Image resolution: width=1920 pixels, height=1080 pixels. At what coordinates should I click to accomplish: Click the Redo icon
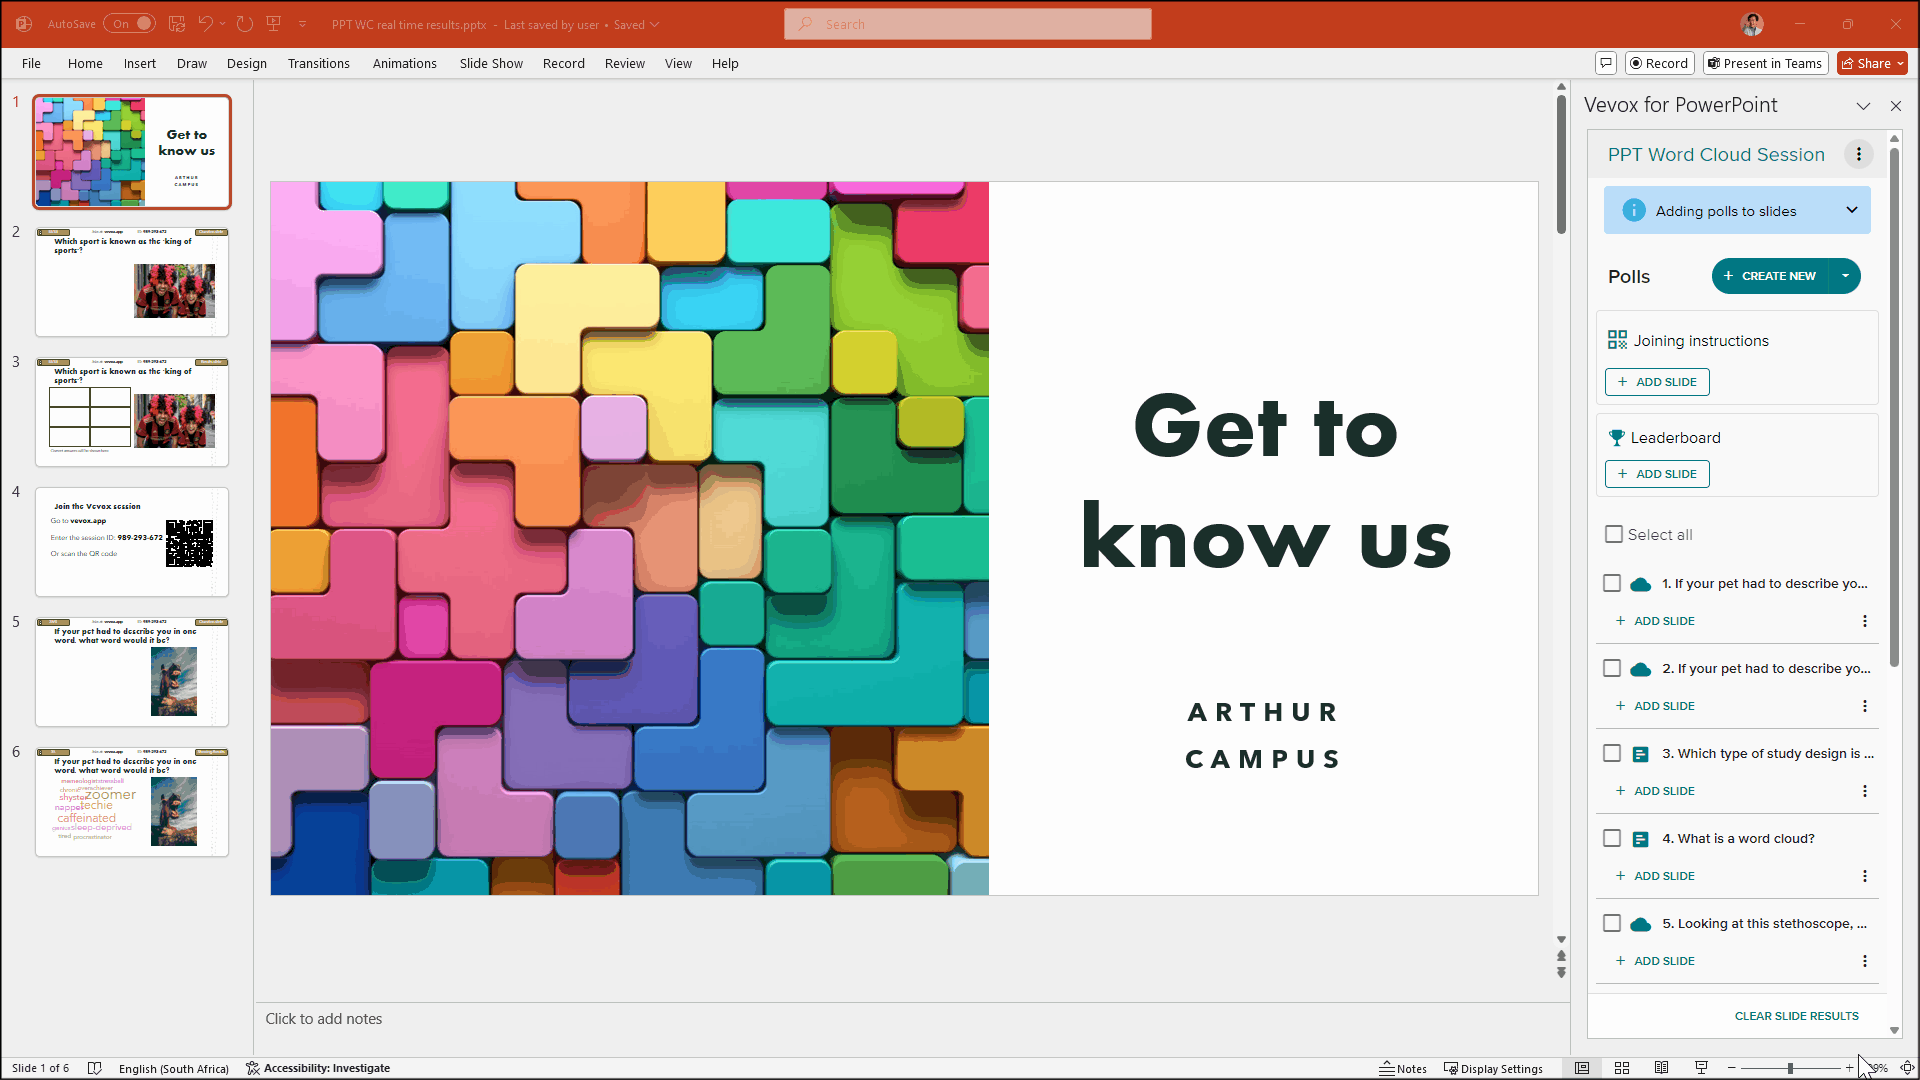[x=245, y=24]
